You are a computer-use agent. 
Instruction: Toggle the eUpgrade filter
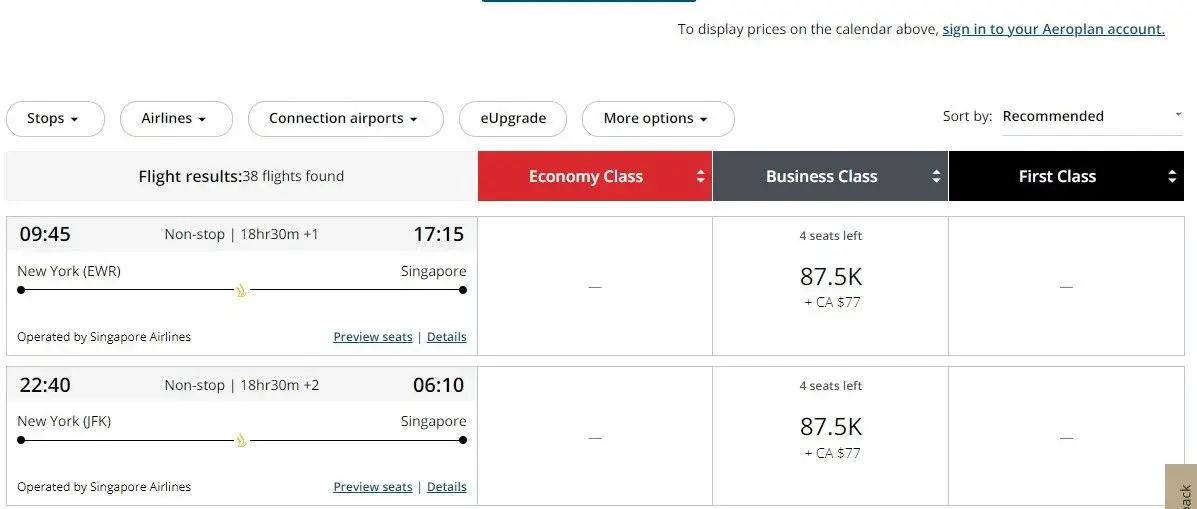coord(513,119)
